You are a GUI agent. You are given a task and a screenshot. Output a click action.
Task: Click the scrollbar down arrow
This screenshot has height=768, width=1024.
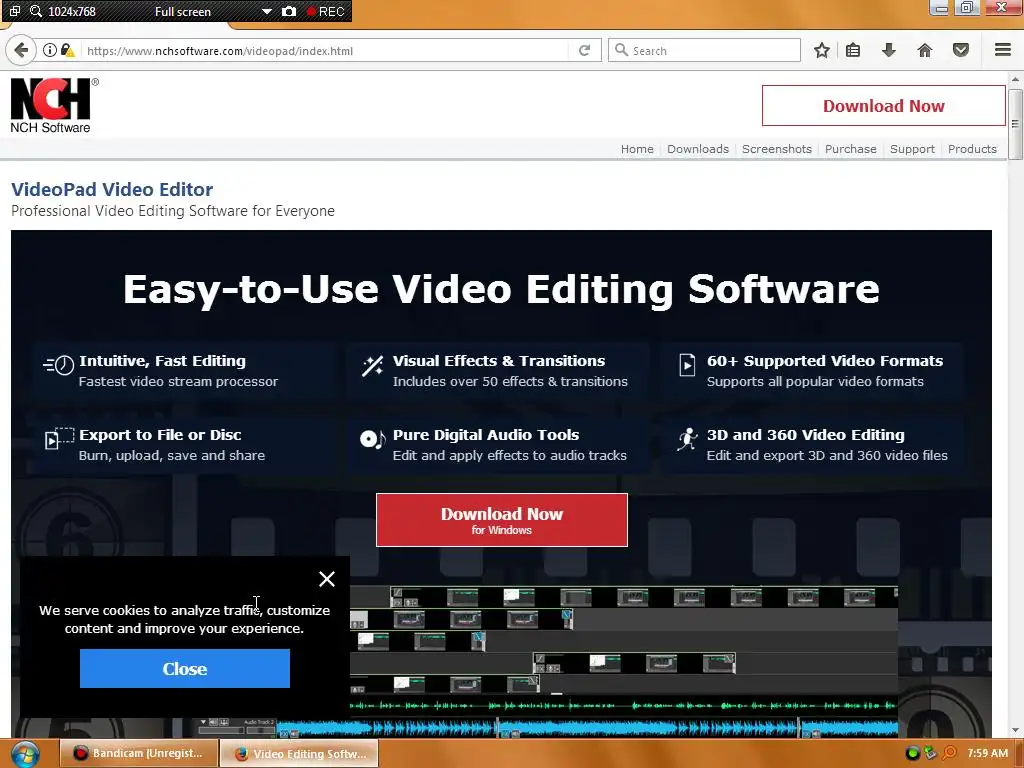[1015, 730]
